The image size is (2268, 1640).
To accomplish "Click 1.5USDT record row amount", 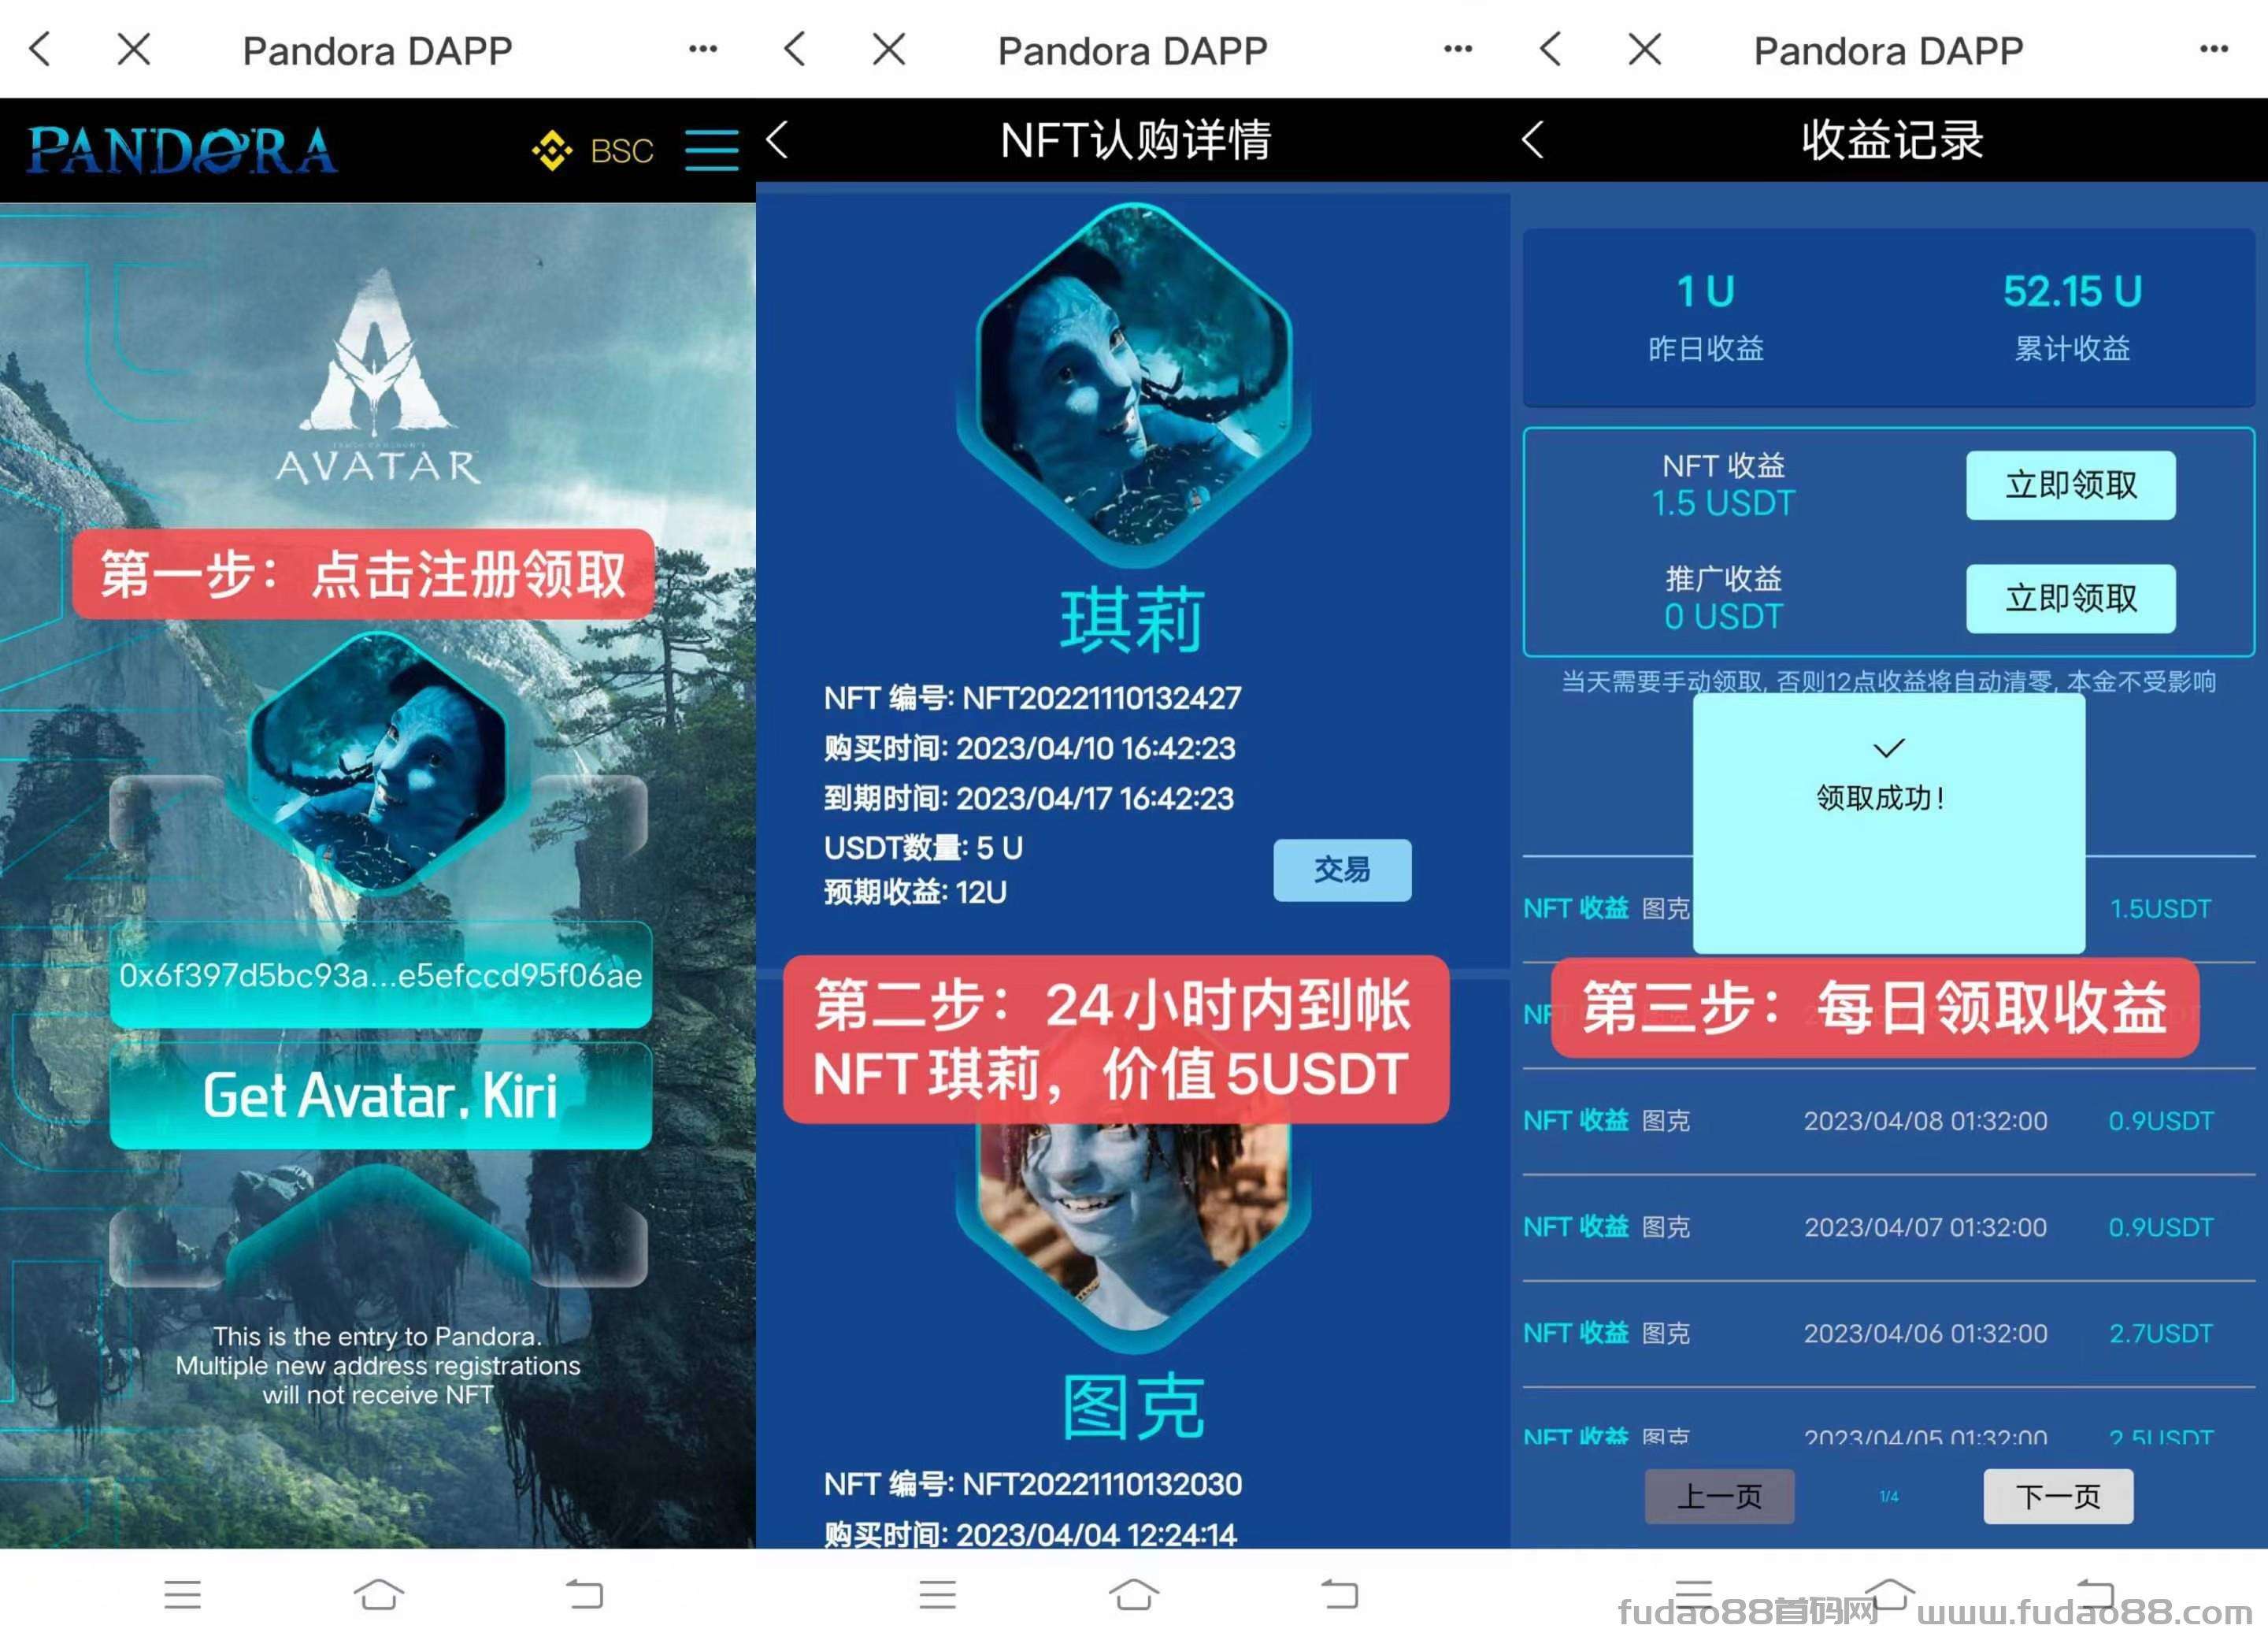I will point(2160,908).
